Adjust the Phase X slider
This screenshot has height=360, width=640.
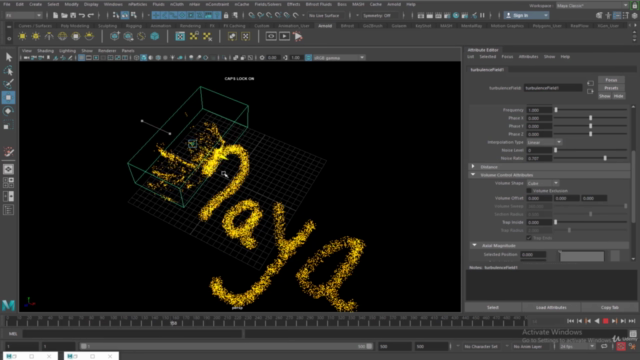pyautogui.click(x=591, y=118)
